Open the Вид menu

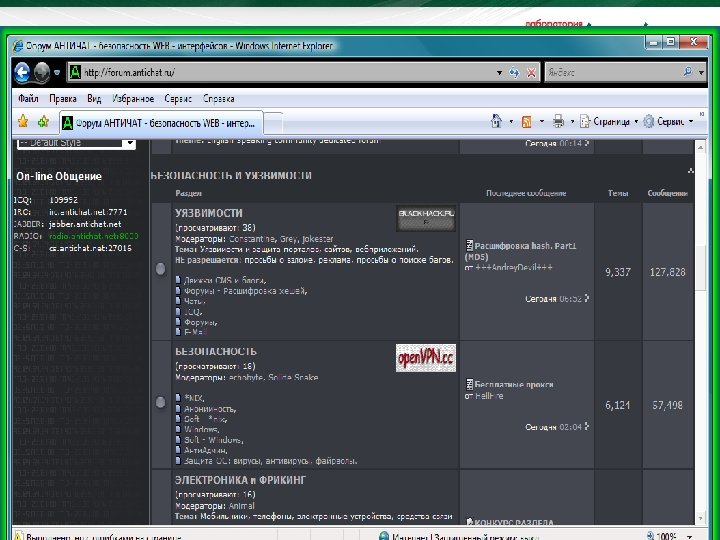94,98
